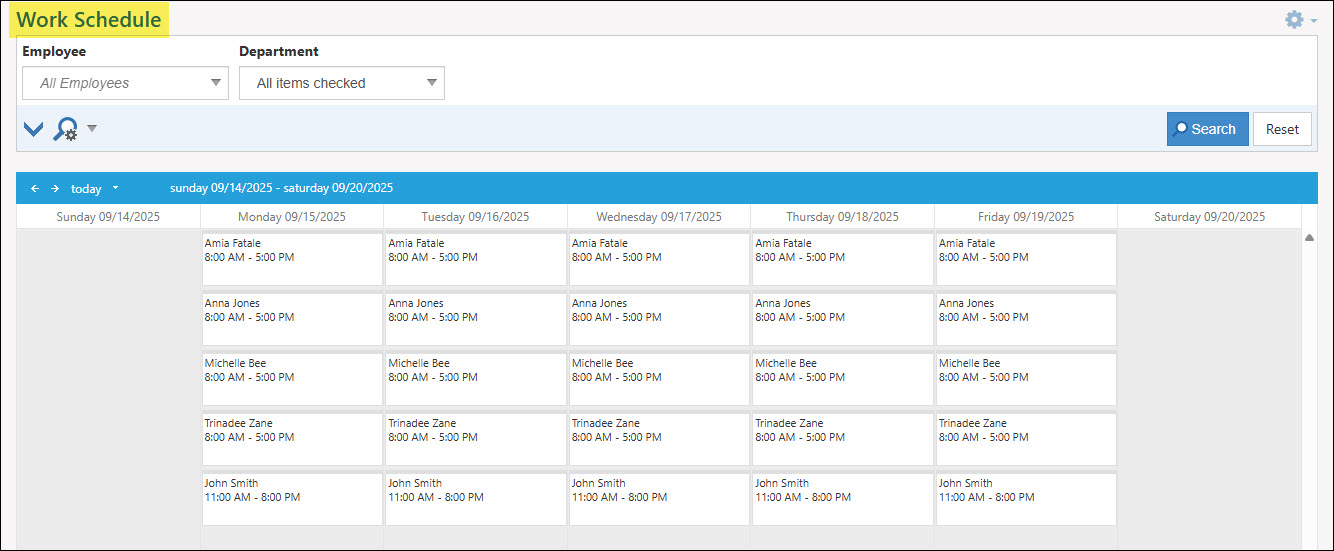Open the Department dropdown list
Image resolution: width=1334 pixels, height=551 pixels.
[432, 83]
